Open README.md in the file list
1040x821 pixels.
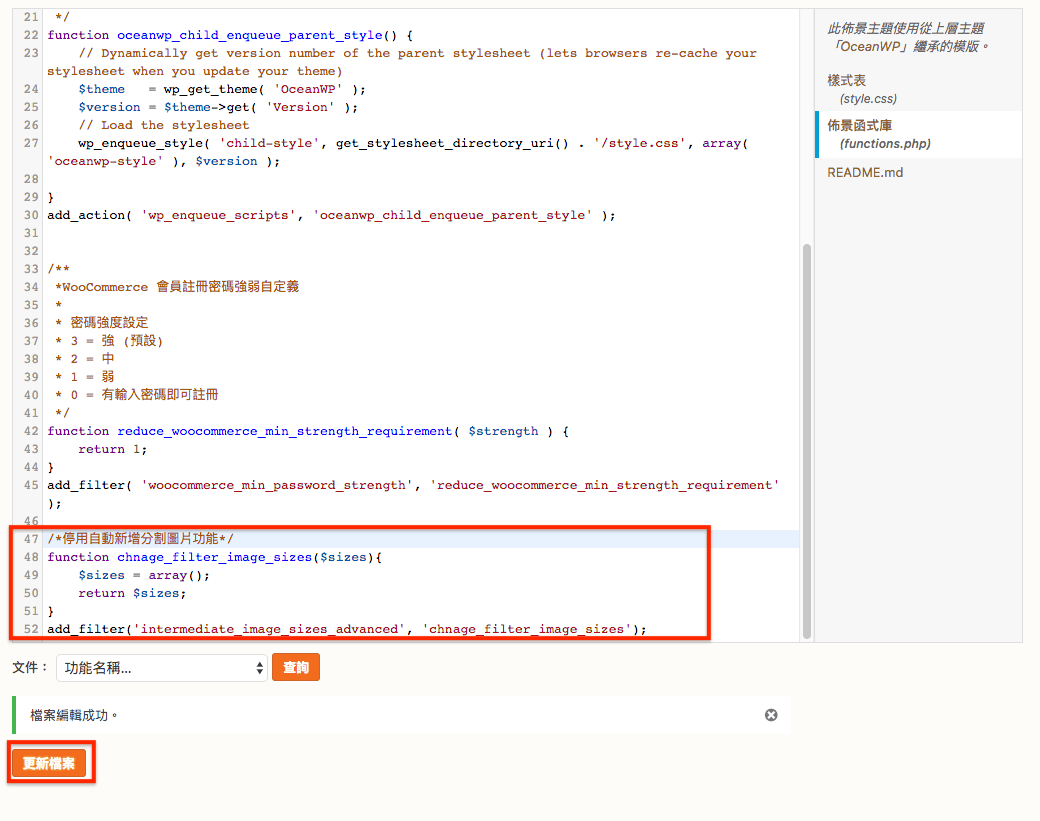[x=865, y=172]
